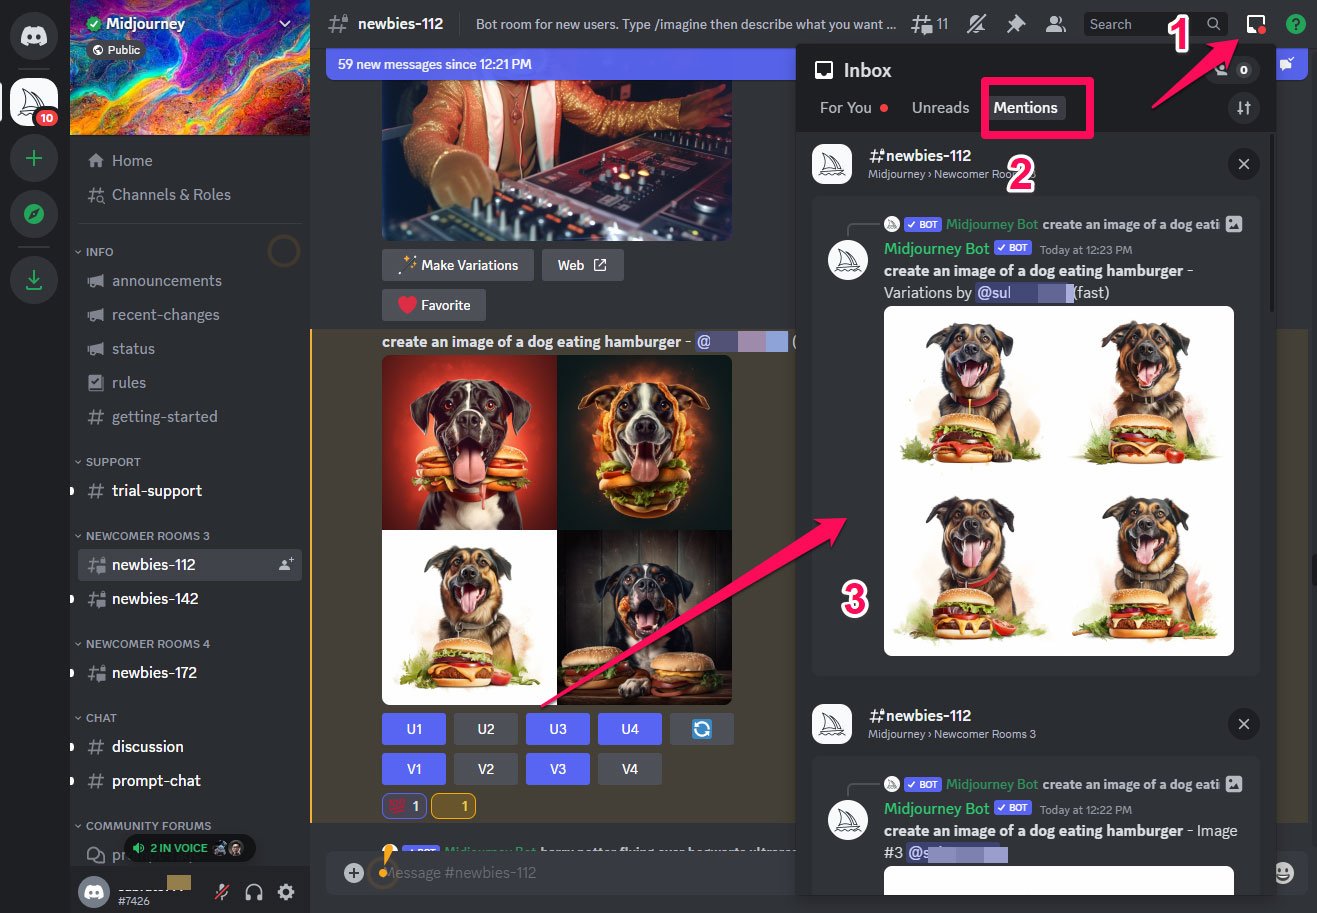This screenshot has height=913, width=1317.
Task: Click the inbox sort arrows icon
Action: tap(1244, 108)
